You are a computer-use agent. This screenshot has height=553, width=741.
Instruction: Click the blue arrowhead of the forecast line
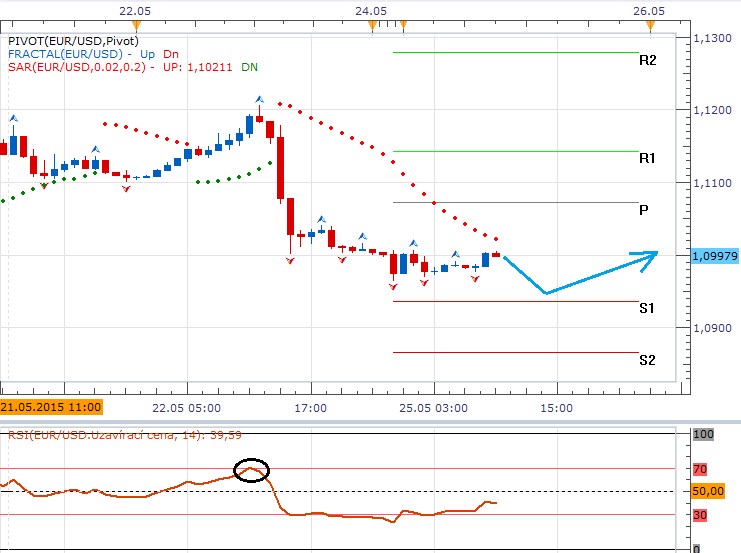click(x=652, y=255)
